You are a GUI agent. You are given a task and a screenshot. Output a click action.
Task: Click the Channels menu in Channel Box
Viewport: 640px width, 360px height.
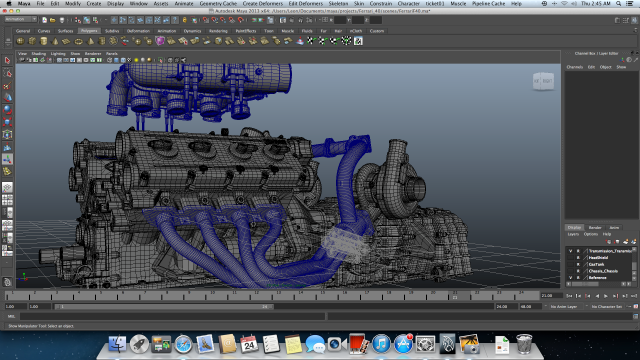click(575, 67)
